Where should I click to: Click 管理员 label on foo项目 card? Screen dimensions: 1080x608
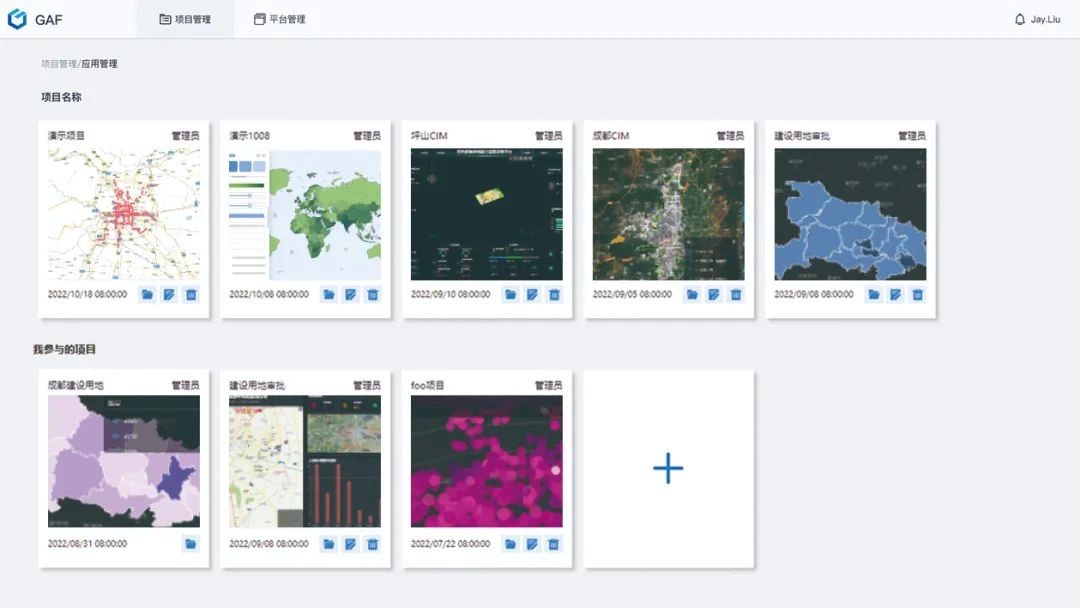pyautogui.click(x=548, y=385)
